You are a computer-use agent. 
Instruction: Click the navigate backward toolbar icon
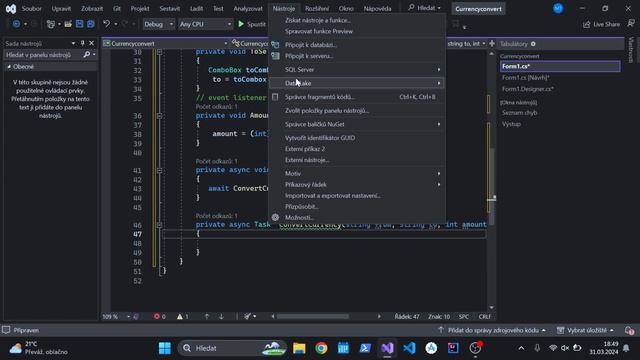coord(16,24)
